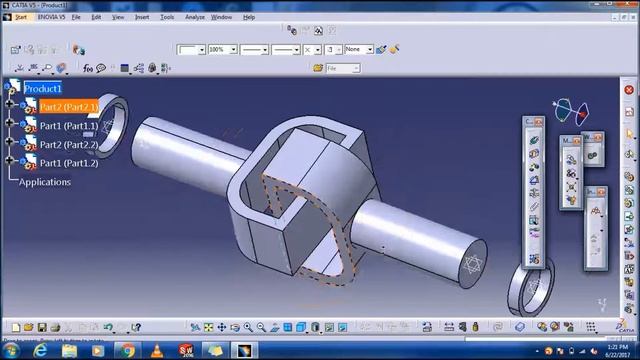Click the Pan icon
The height and width of the screenshot is (360, 640).
click(222, 327)
